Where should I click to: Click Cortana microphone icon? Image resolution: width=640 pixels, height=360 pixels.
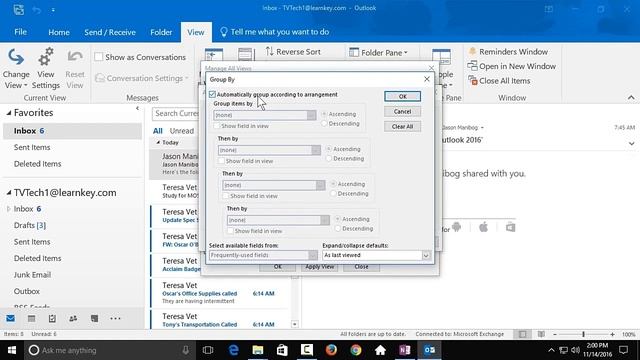pyautogui.click(x=185, y=350)
